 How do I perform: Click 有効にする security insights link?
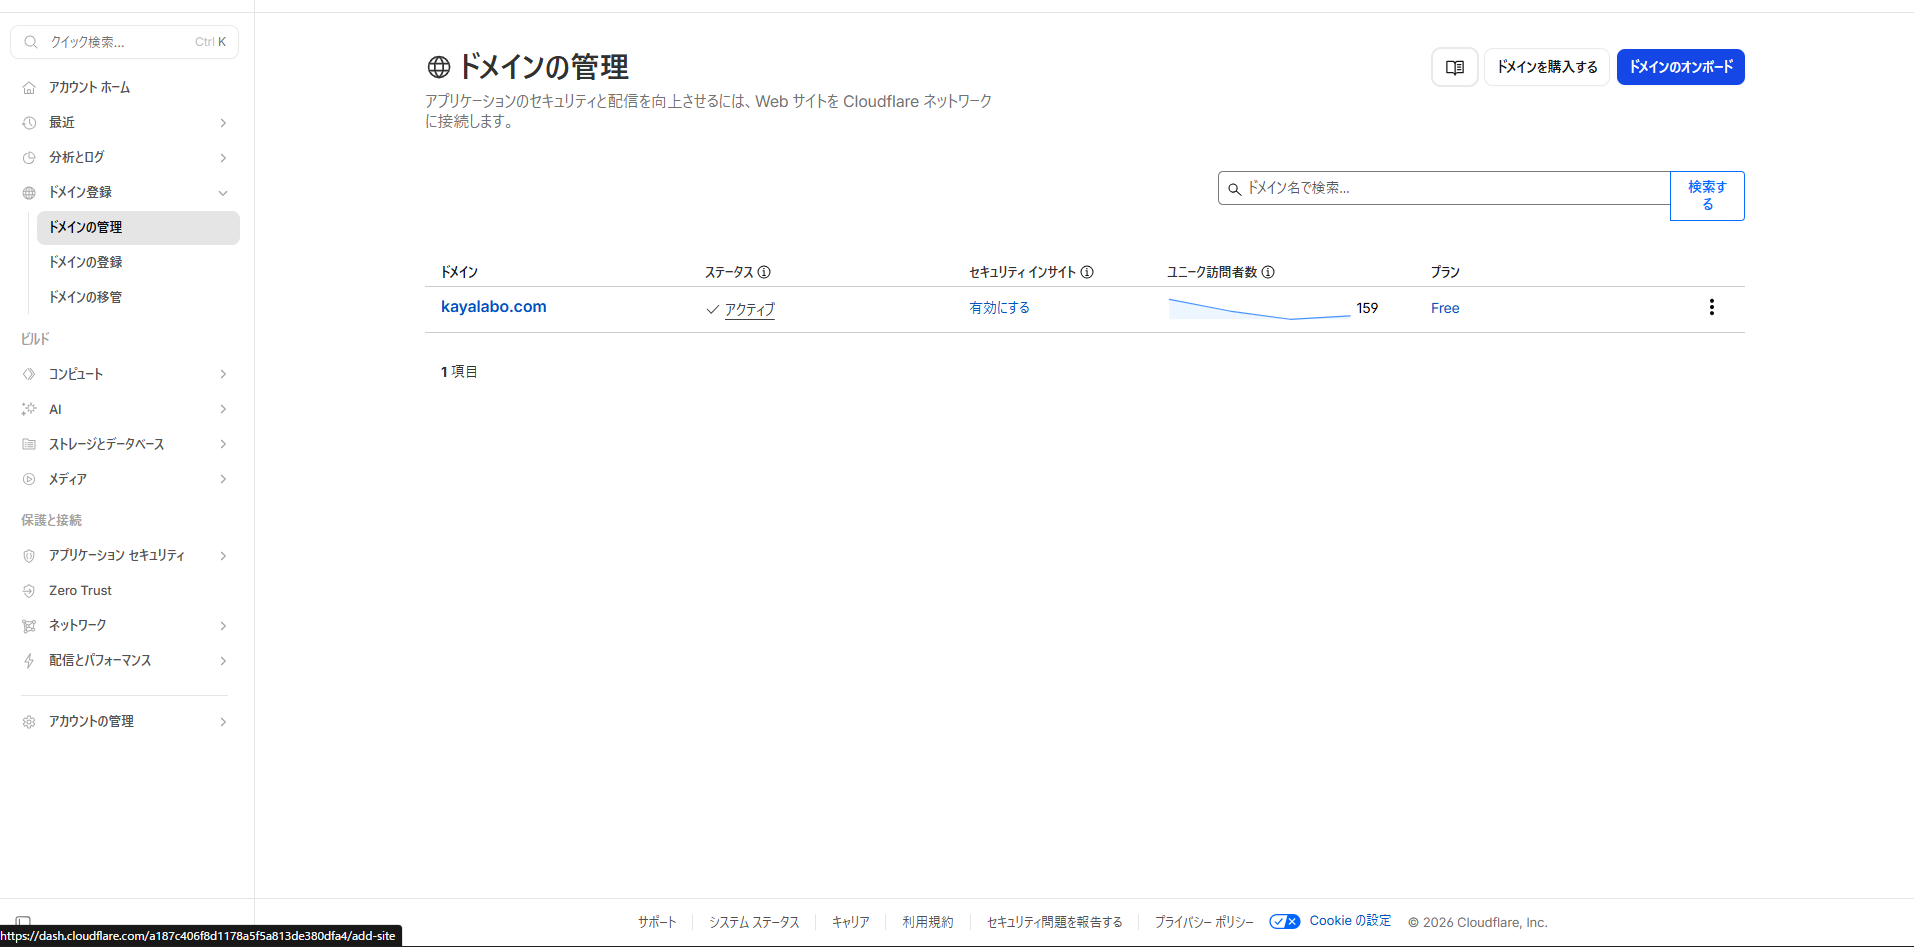pos(999,308)
